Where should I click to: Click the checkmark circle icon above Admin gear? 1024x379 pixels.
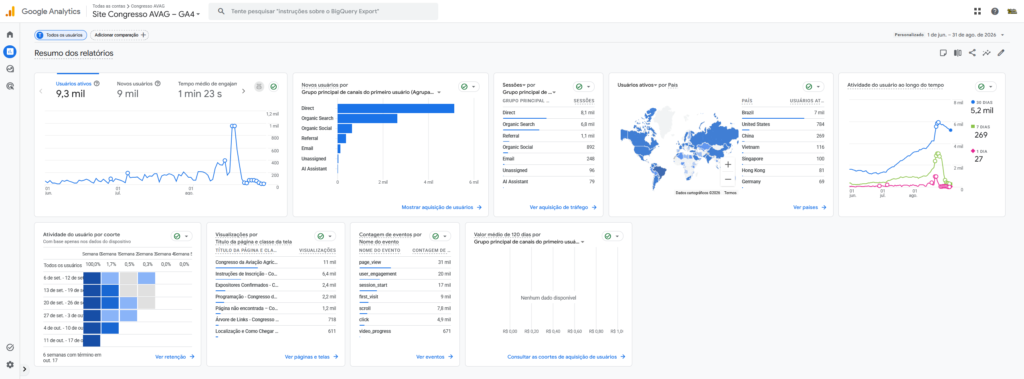[10, 348]
